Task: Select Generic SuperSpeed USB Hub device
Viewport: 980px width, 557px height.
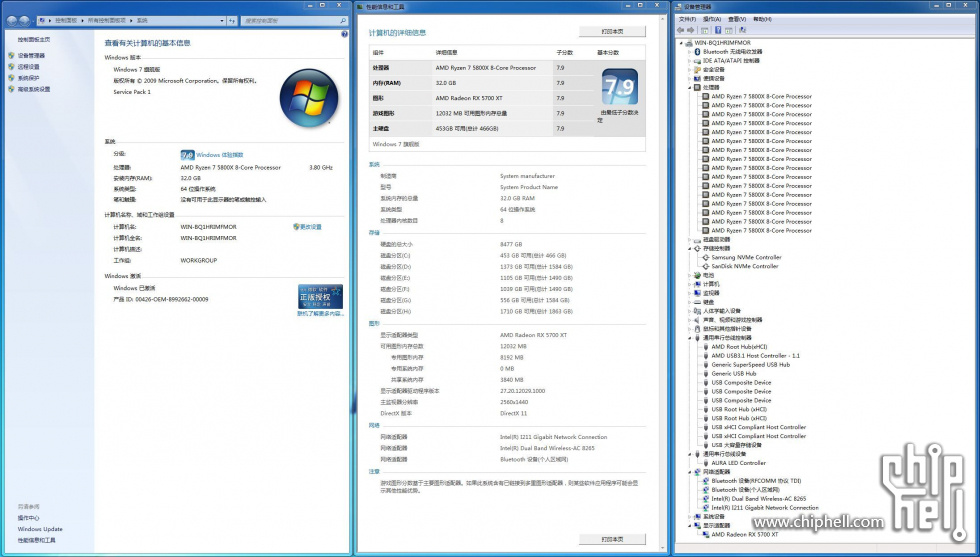Action: tap(751, 364)
